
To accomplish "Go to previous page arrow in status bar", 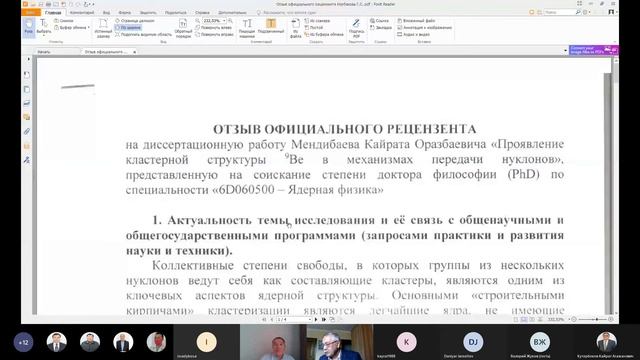I will click(272, 320).
